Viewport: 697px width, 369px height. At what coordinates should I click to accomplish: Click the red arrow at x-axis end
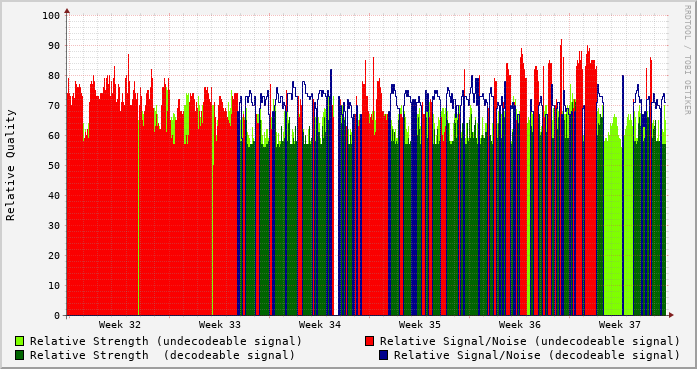(671, 315)
